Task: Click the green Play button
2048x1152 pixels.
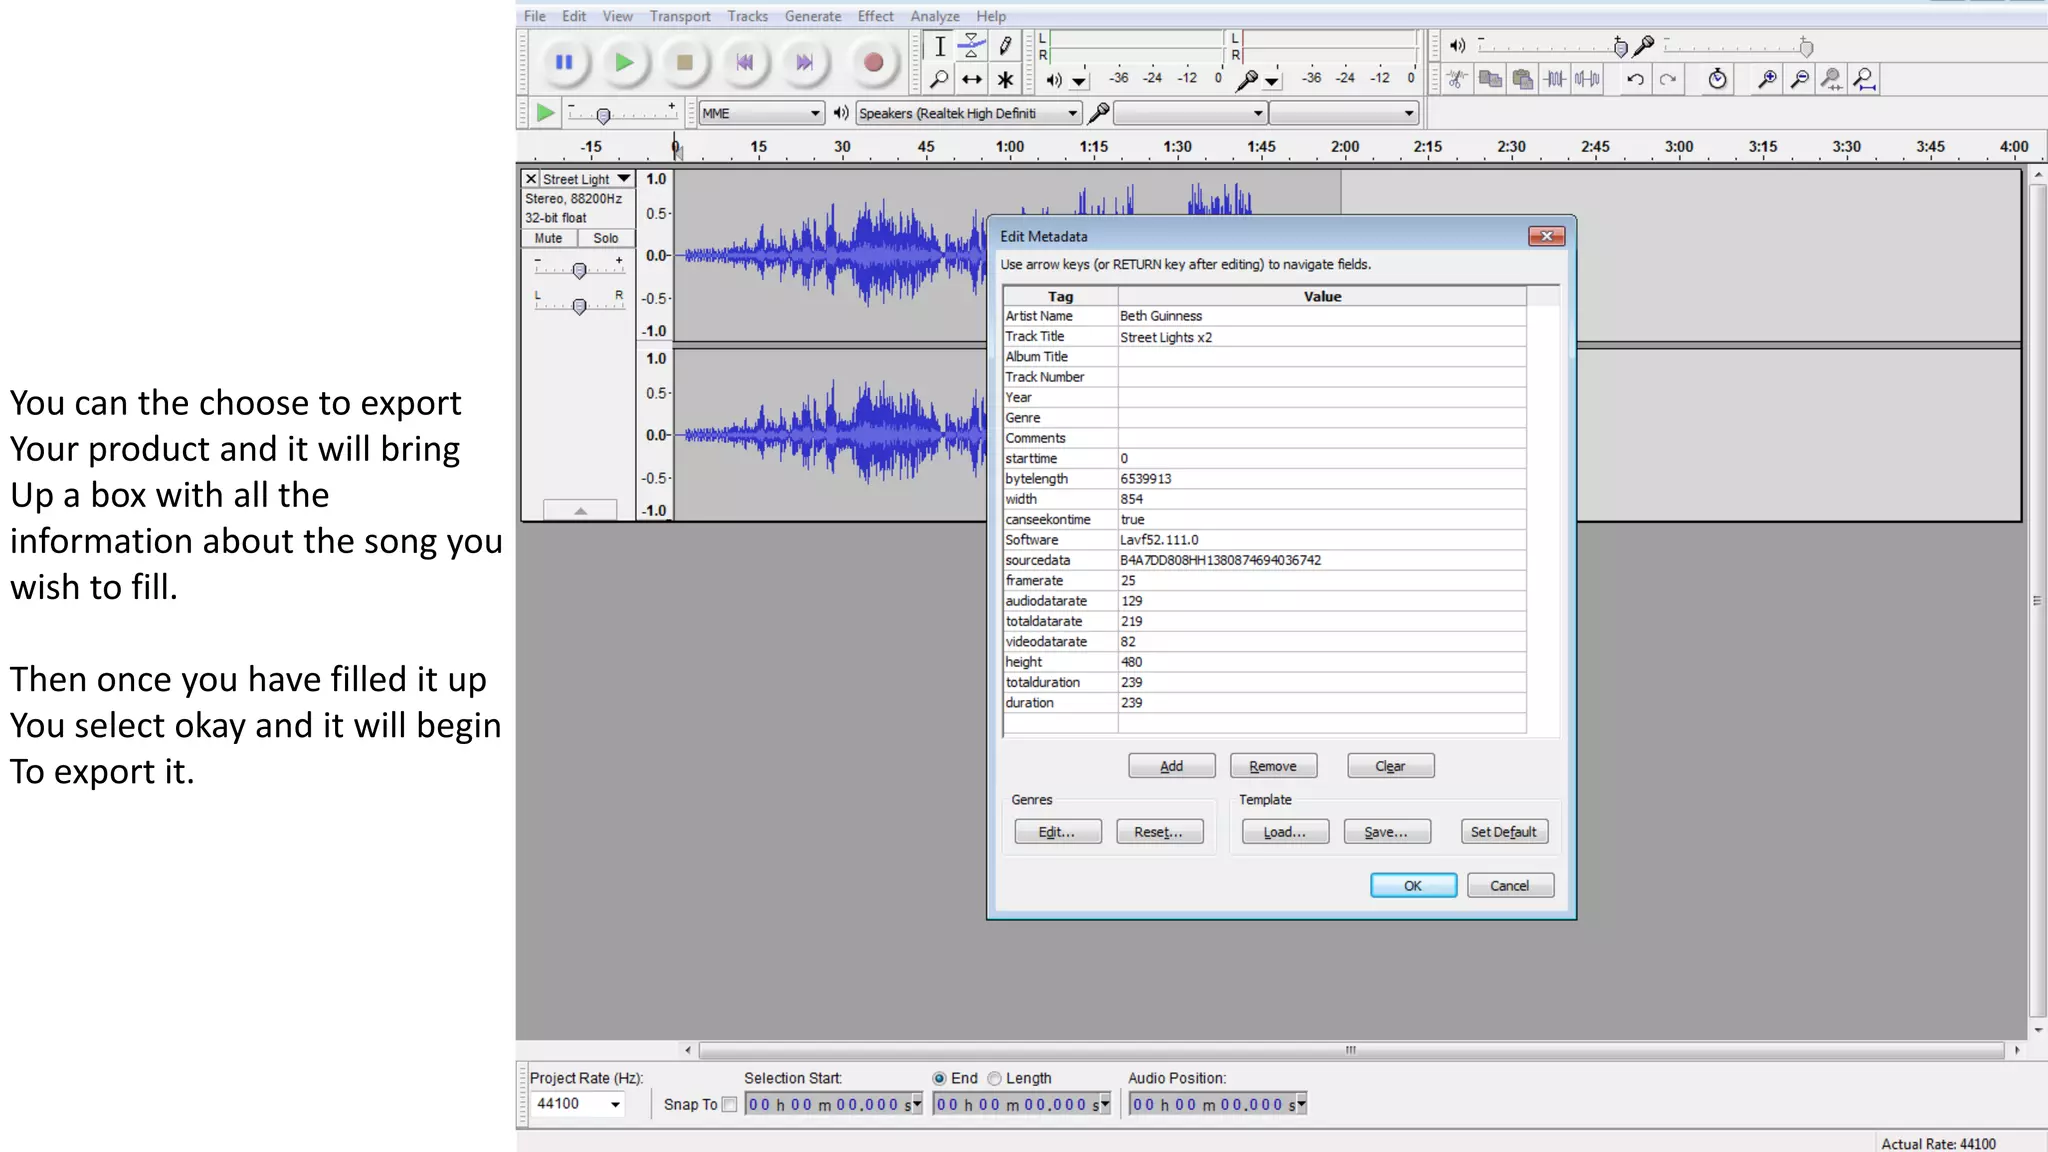Action: click(624, 62)
